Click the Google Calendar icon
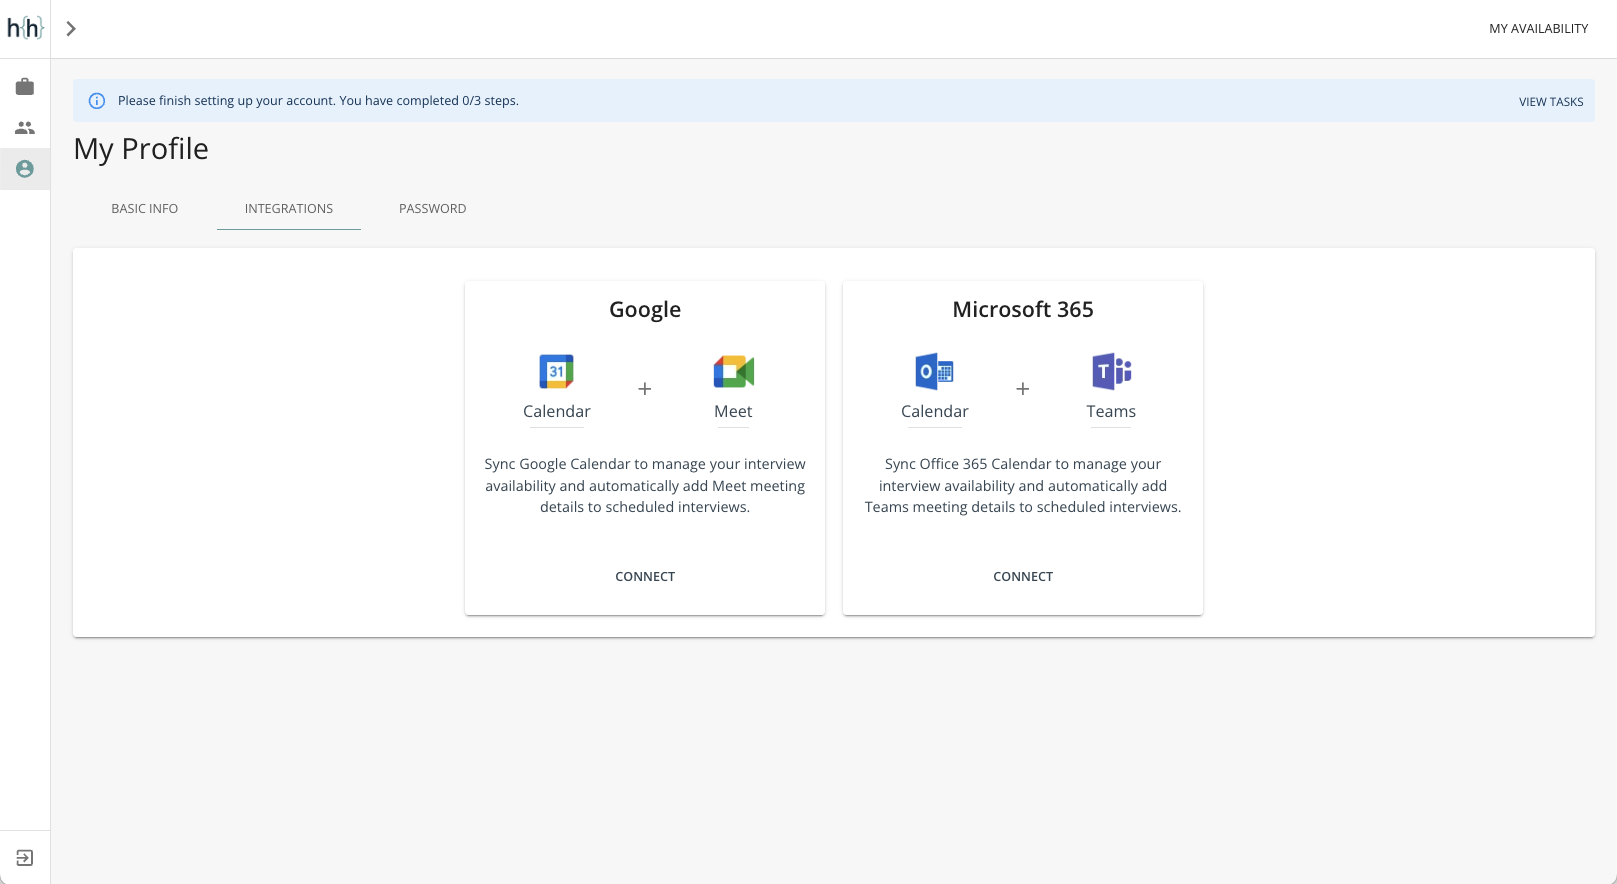The height and width of the screenshot is (884, 1617). tap(557, 371)
